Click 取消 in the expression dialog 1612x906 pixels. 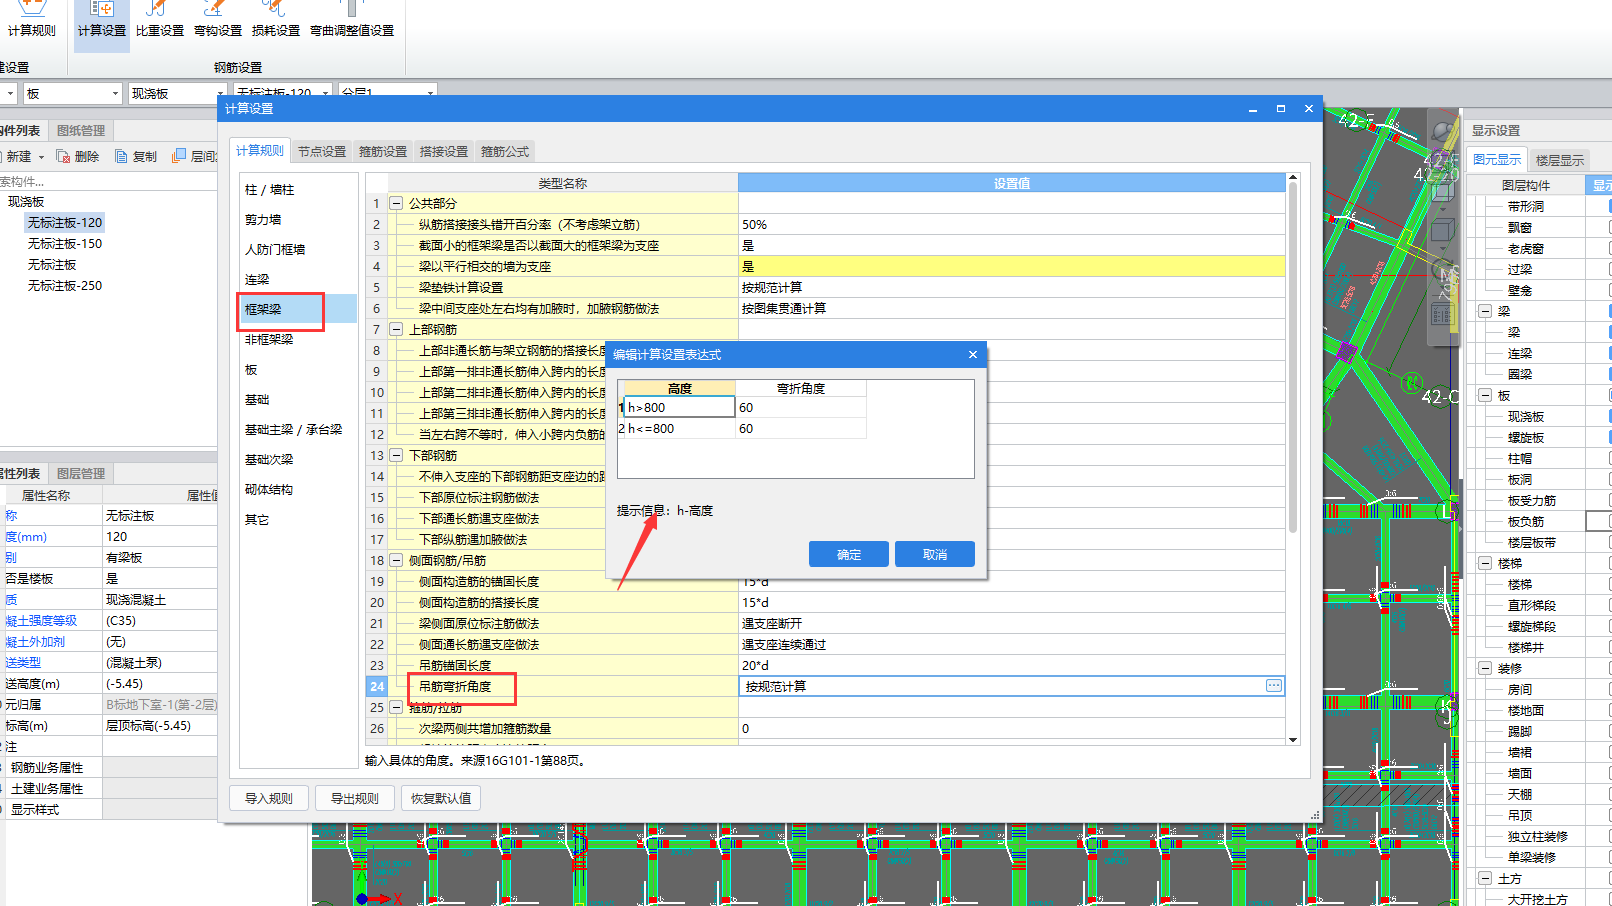point(935,554)
